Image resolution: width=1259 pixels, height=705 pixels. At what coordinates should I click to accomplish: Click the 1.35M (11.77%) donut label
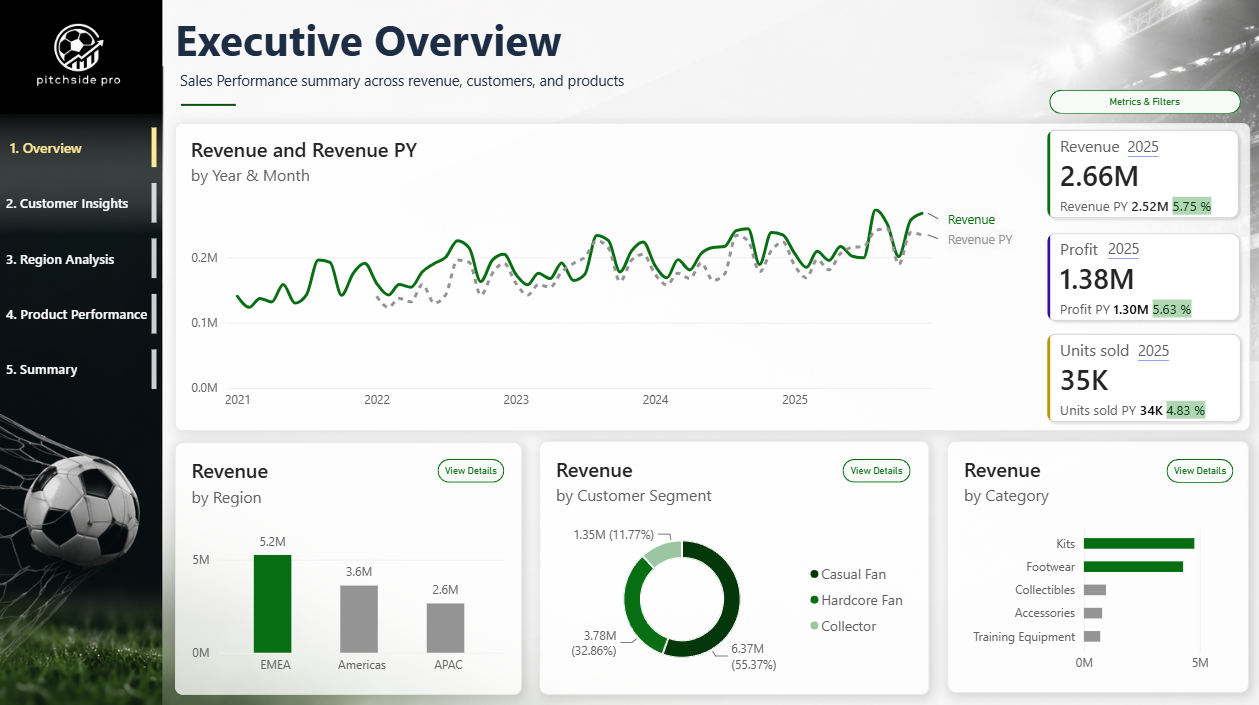coord(614,535)
